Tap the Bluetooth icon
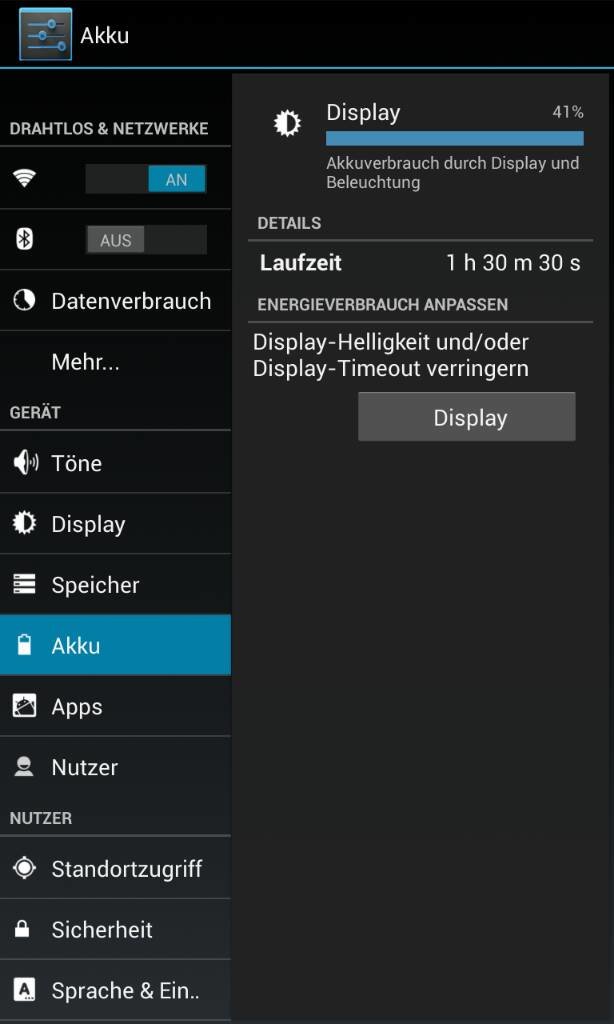The height and width of the screenshot is (1024, 614). [x=24, y=240]
